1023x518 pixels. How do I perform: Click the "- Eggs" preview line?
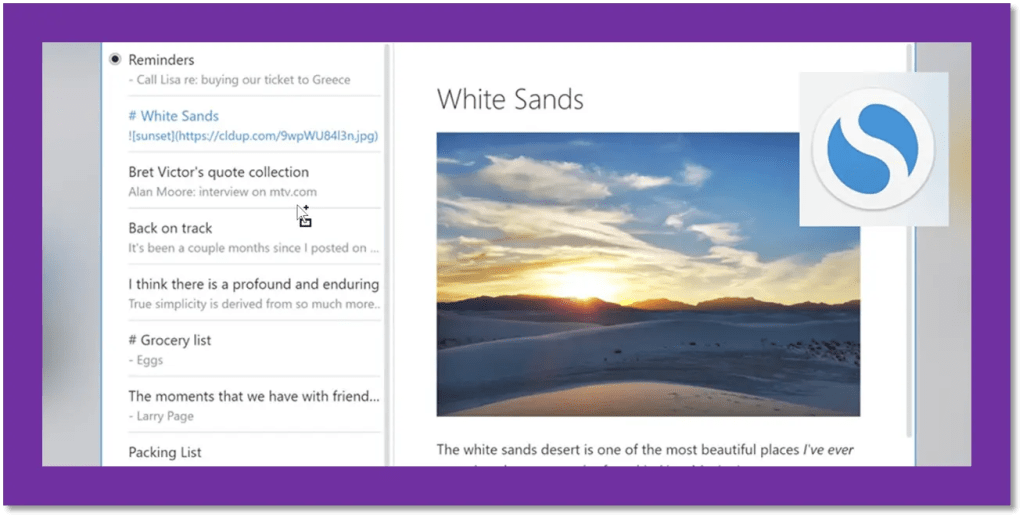(x=146, y=360)
